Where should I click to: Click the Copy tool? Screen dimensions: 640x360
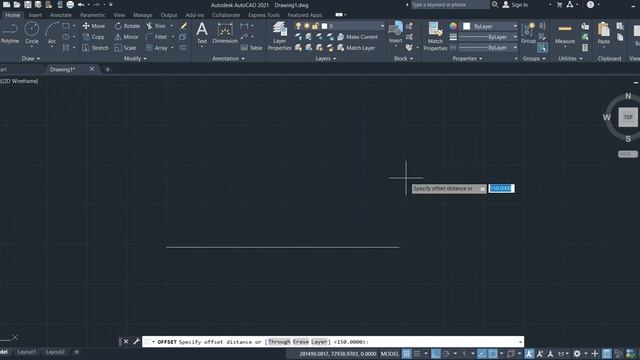(x=93, y=37)
